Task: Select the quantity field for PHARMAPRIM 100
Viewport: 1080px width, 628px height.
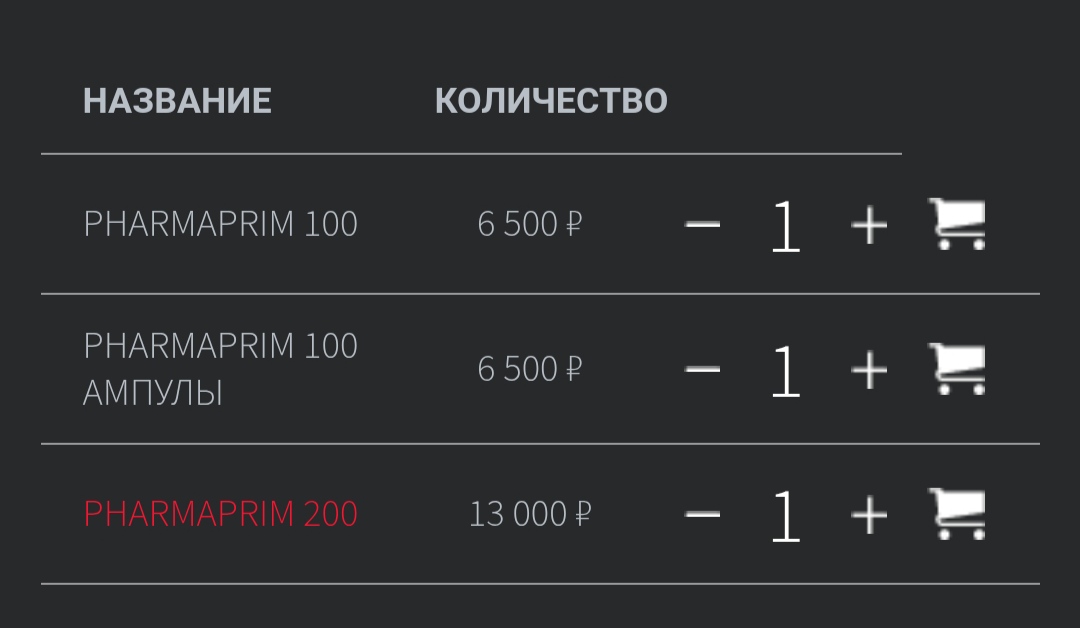Action: [786, 226]
